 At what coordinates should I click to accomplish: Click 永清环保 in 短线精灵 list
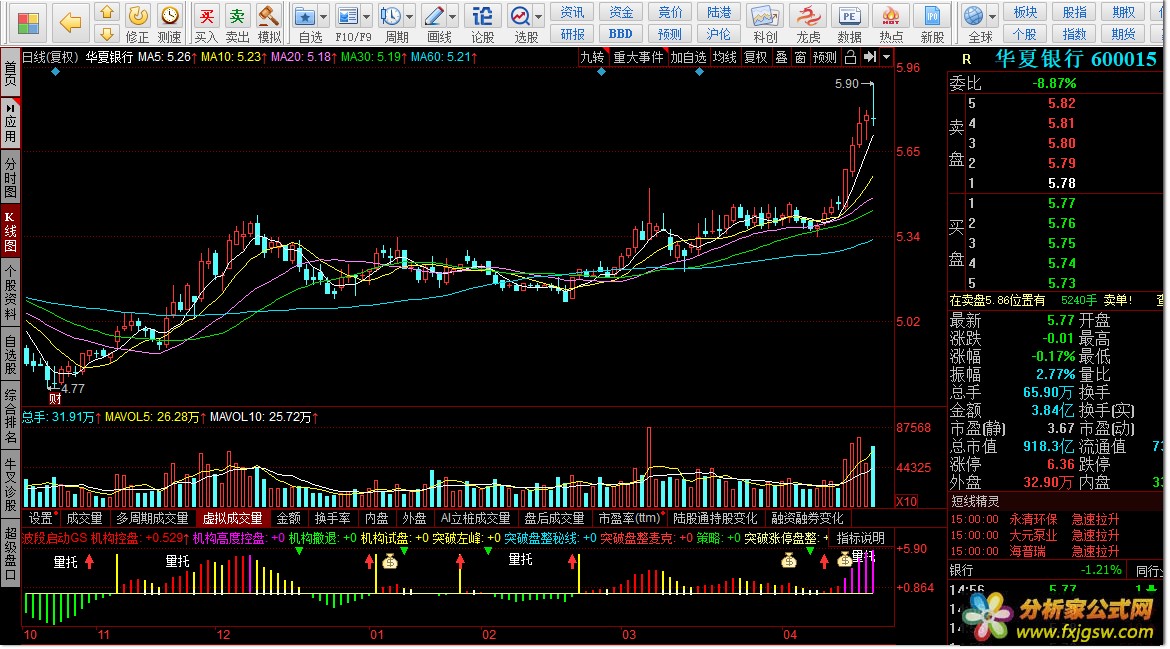tap(1033, 519)
